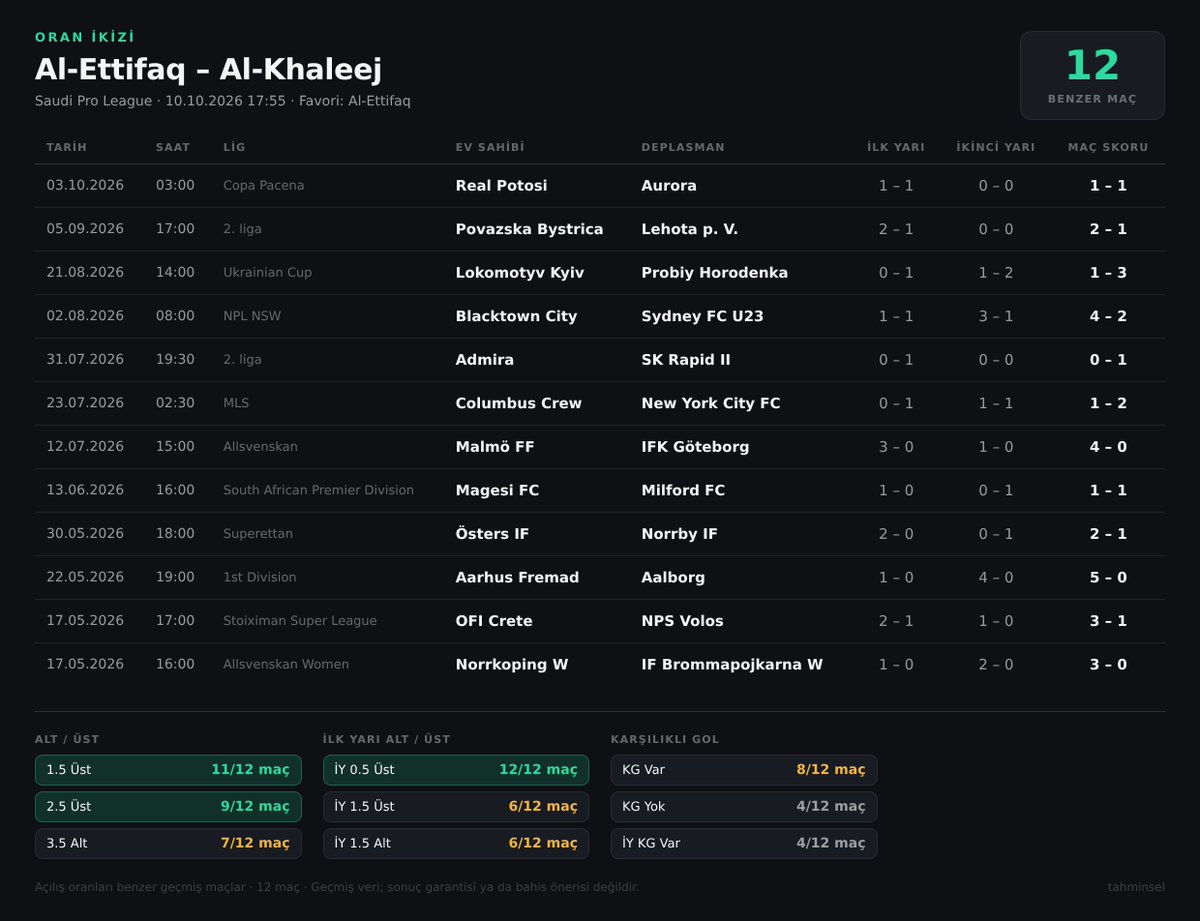Screen dimensions: 1200x921
Task: Select the Al-Ettifaq – Al-Khaleej match title
Action: pos(208,69)
